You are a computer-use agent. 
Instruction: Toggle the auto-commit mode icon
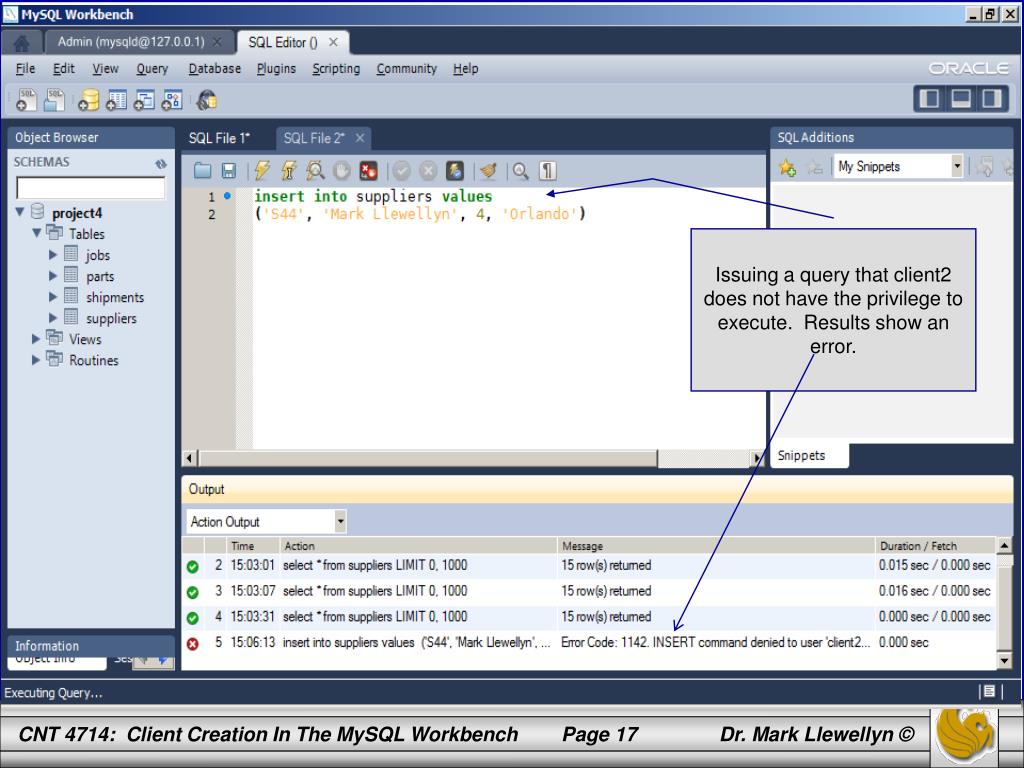pyautogui.click(x=455, y=170)
